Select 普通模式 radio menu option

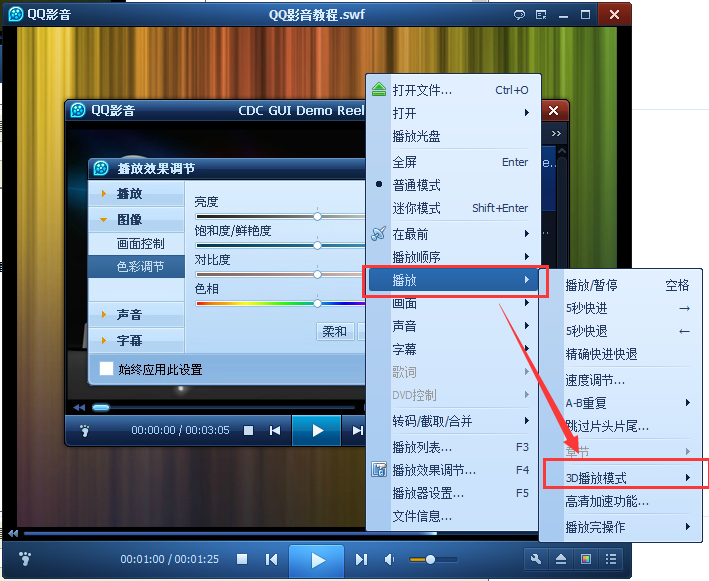[416, 185]
